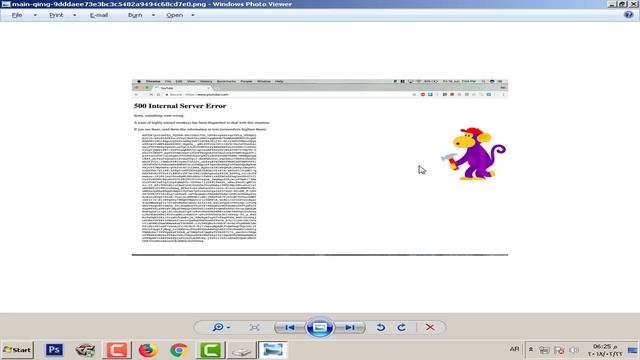640x360 pixels.
Task: Click the E-mail menu item
Action: point(99,15)
